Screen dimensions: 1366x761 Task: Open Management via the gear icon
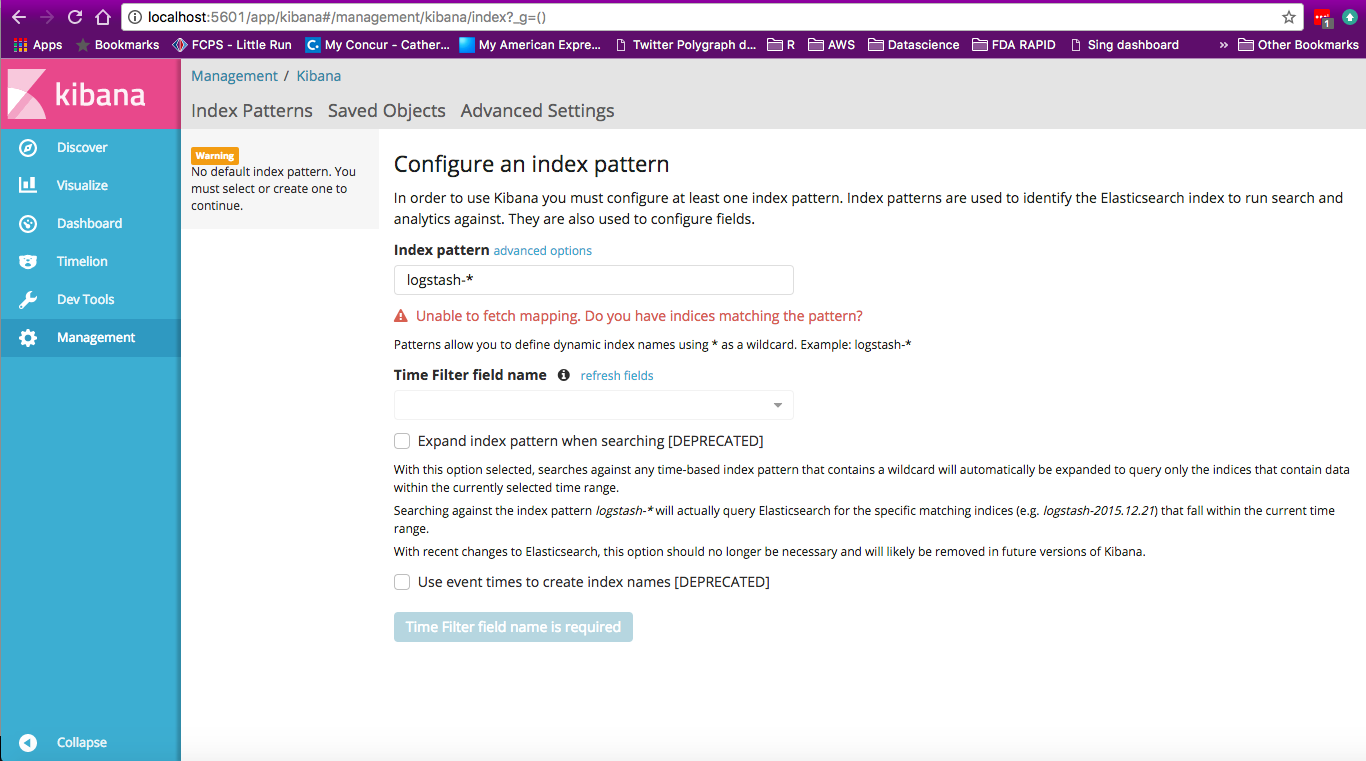28,338
